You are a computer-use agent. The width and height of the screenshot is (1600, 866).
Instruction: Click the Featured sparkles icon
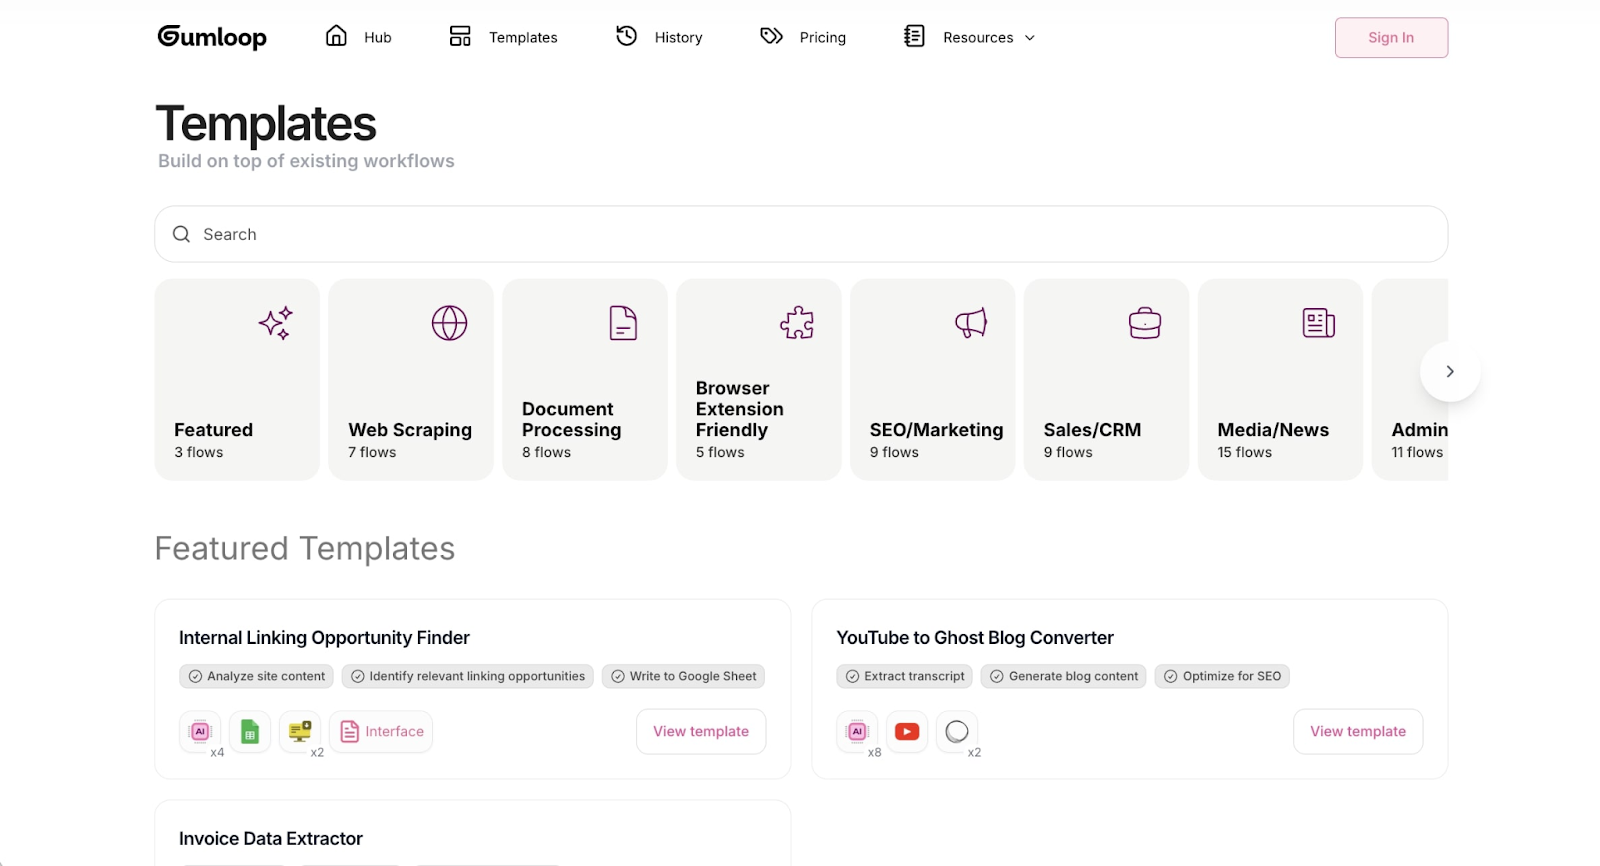click(275, 323)
